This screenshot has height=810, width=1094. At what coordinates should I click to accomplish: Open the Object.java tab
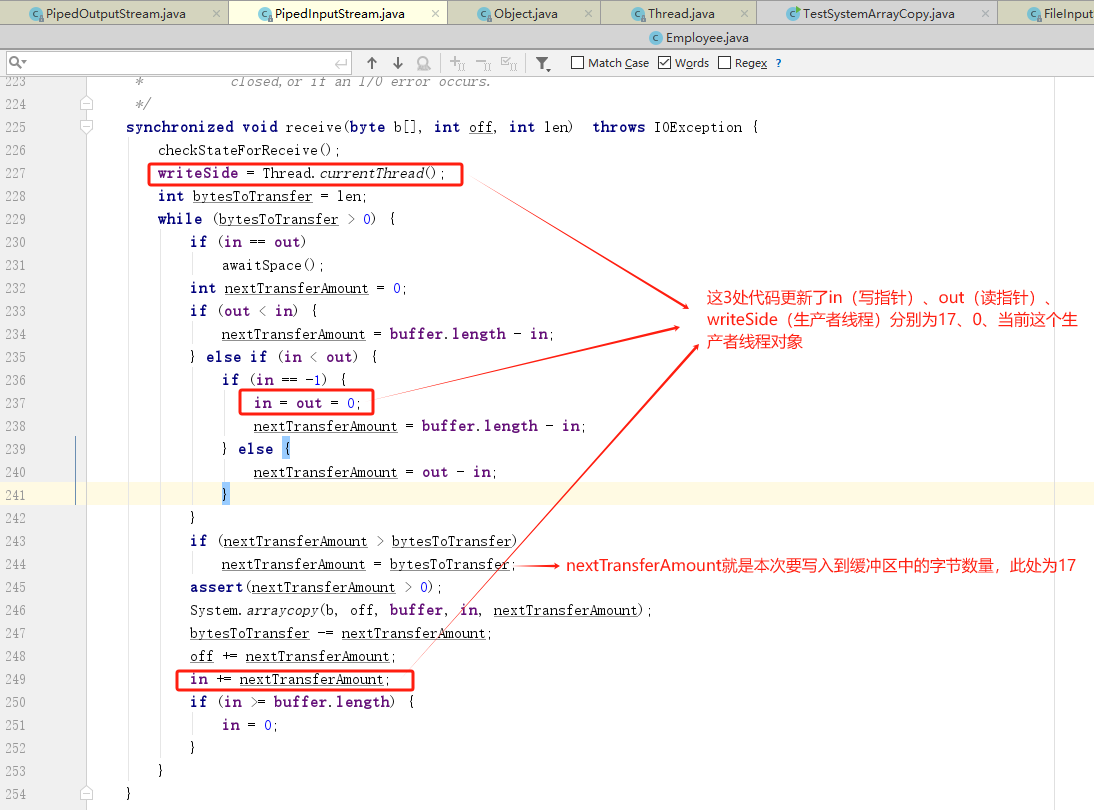point(525,13)
